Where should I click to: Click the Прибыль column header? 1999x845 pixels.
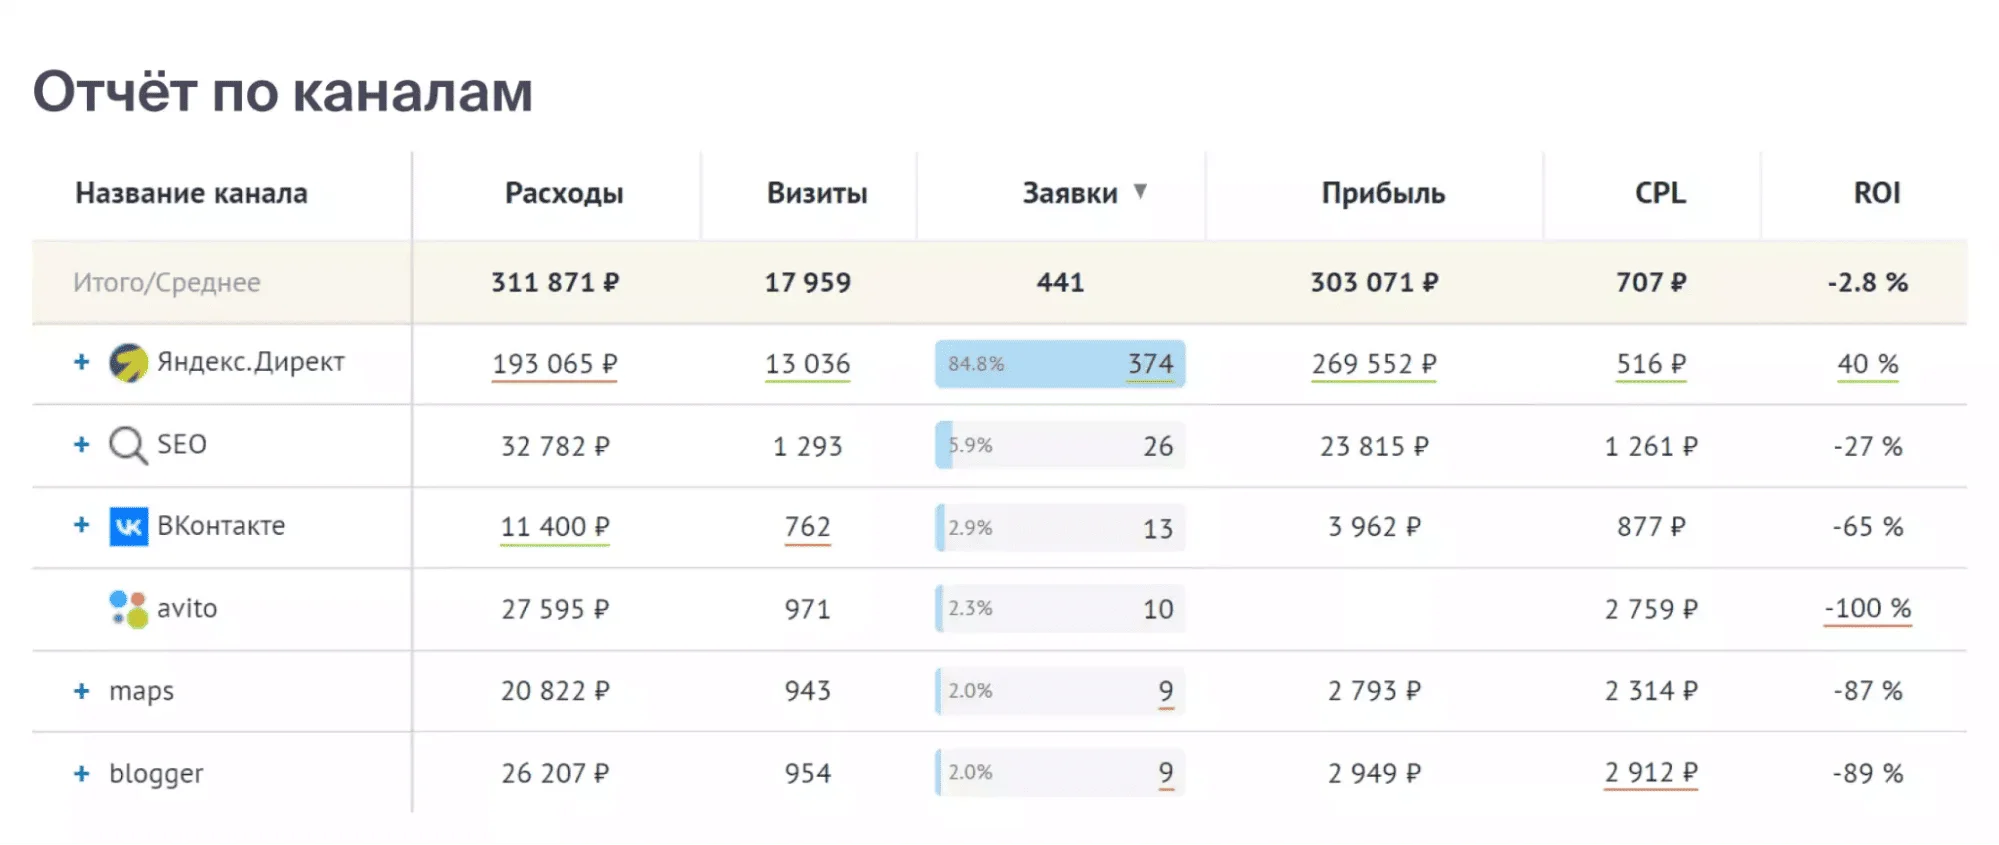[x=1383, y=193]
